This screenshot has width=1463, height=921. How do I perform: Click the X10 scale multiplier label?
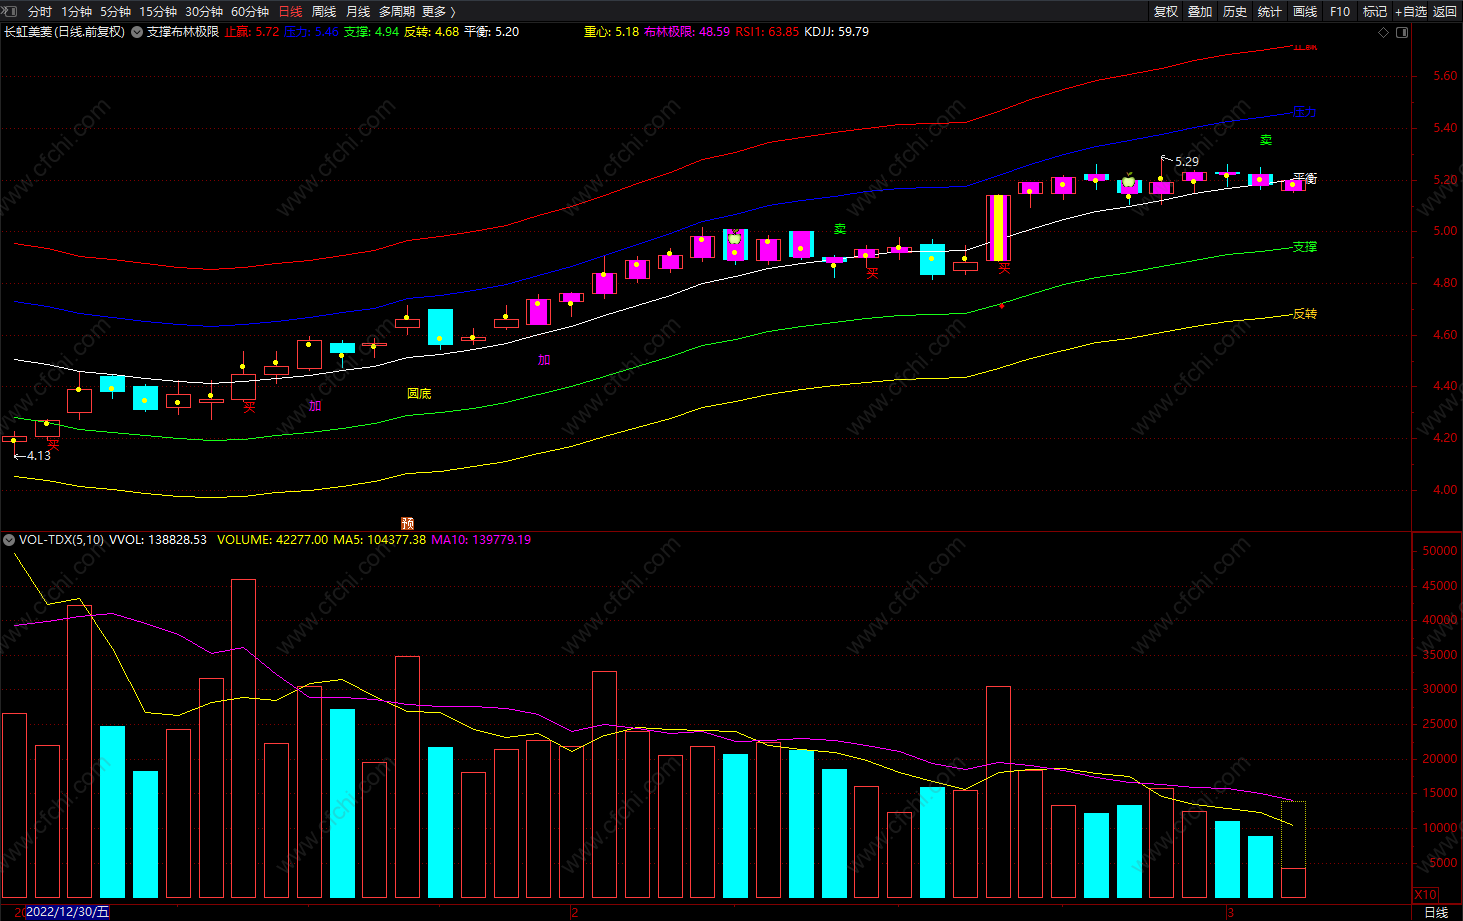tap(1426, 894)
